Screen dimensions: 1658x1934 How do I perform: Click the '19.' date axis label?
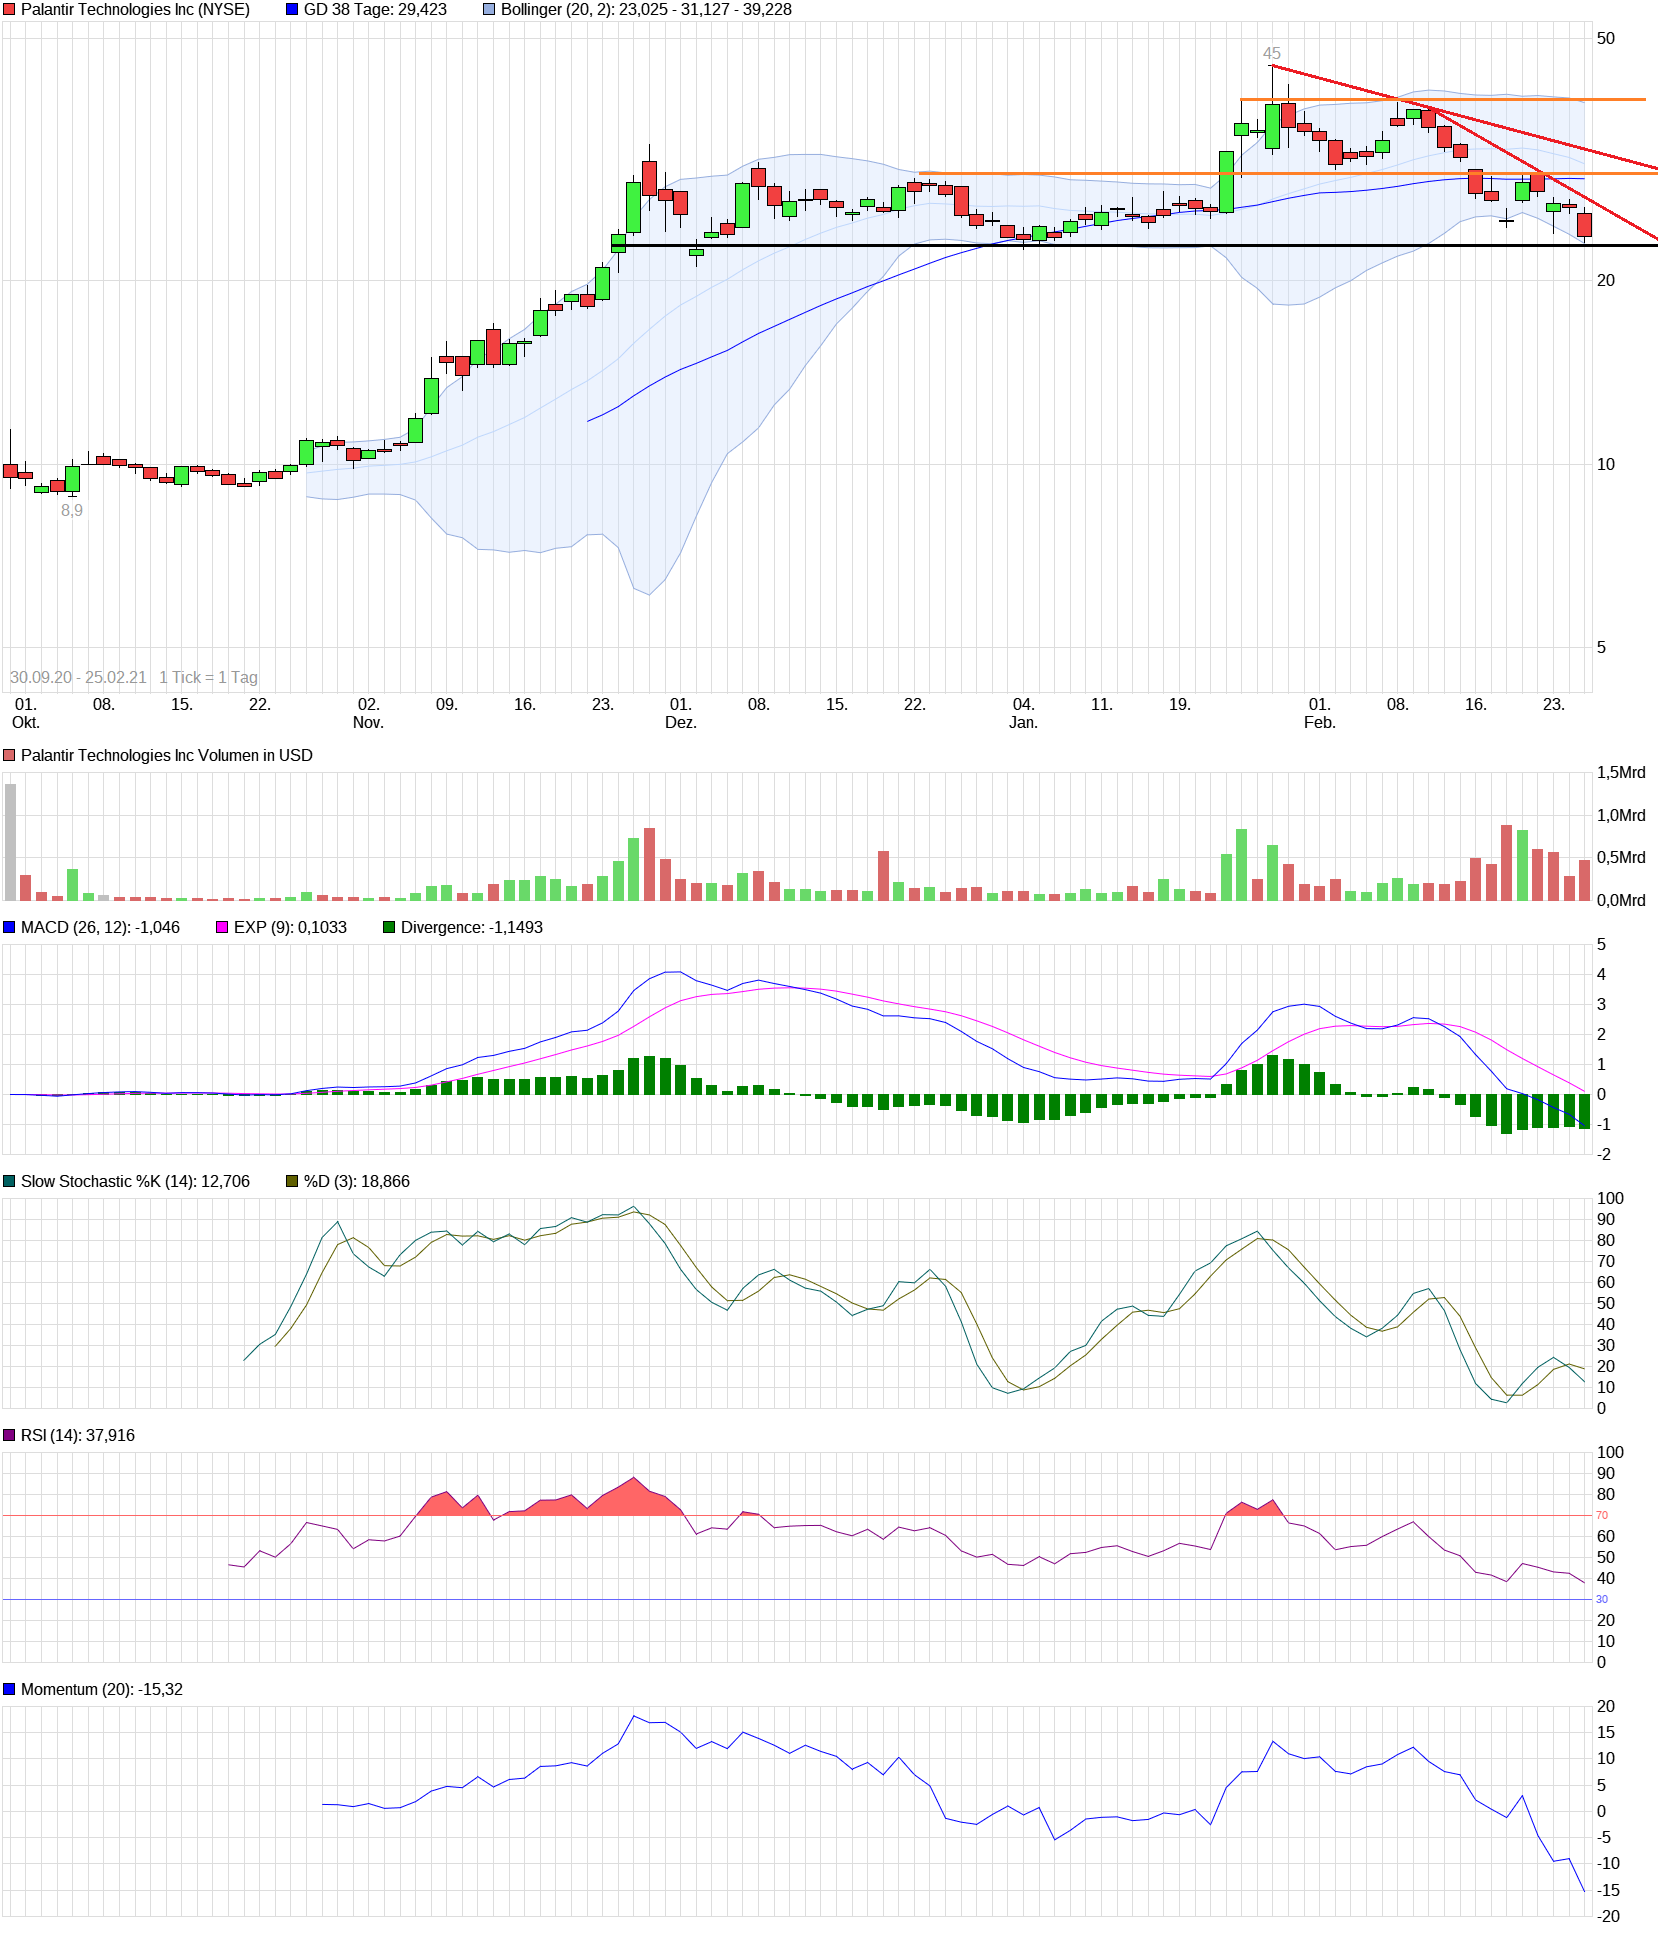[x=1180, y=705]
